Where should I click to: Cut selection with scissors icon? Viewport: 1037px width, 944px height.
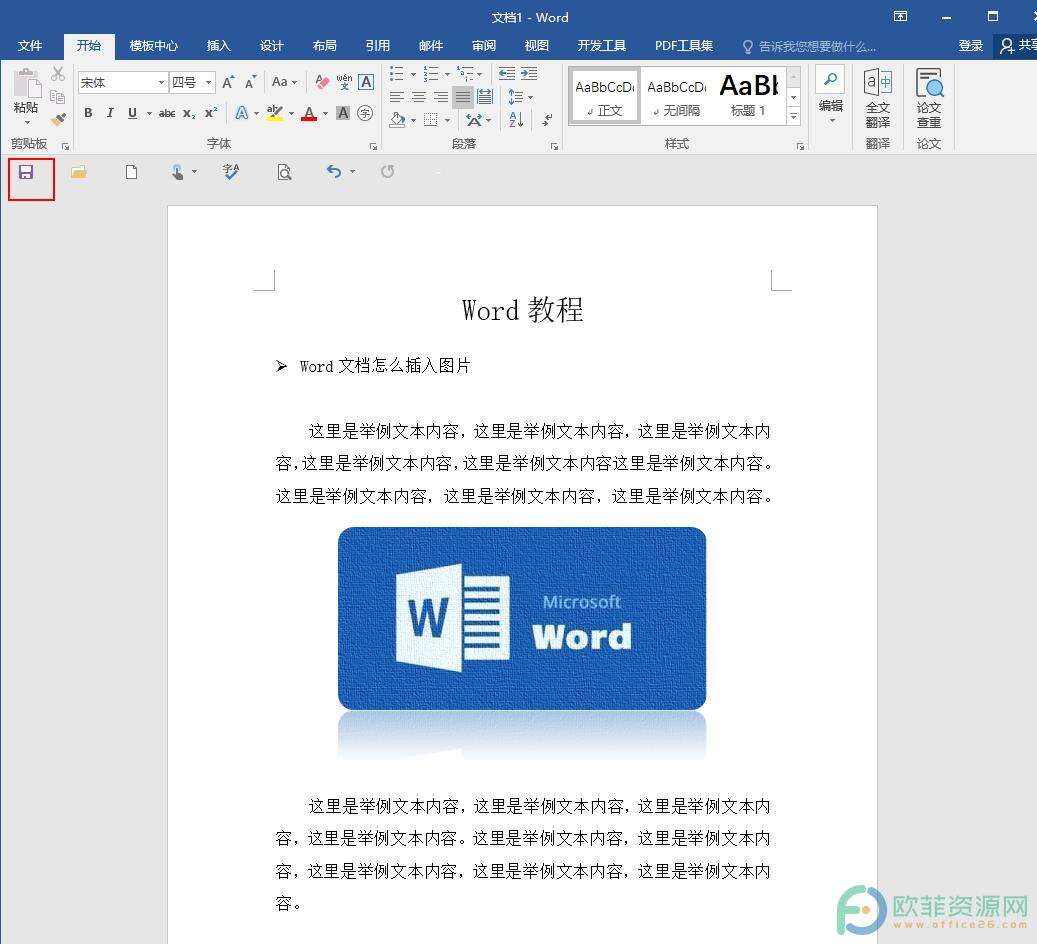tap(58, 73)
